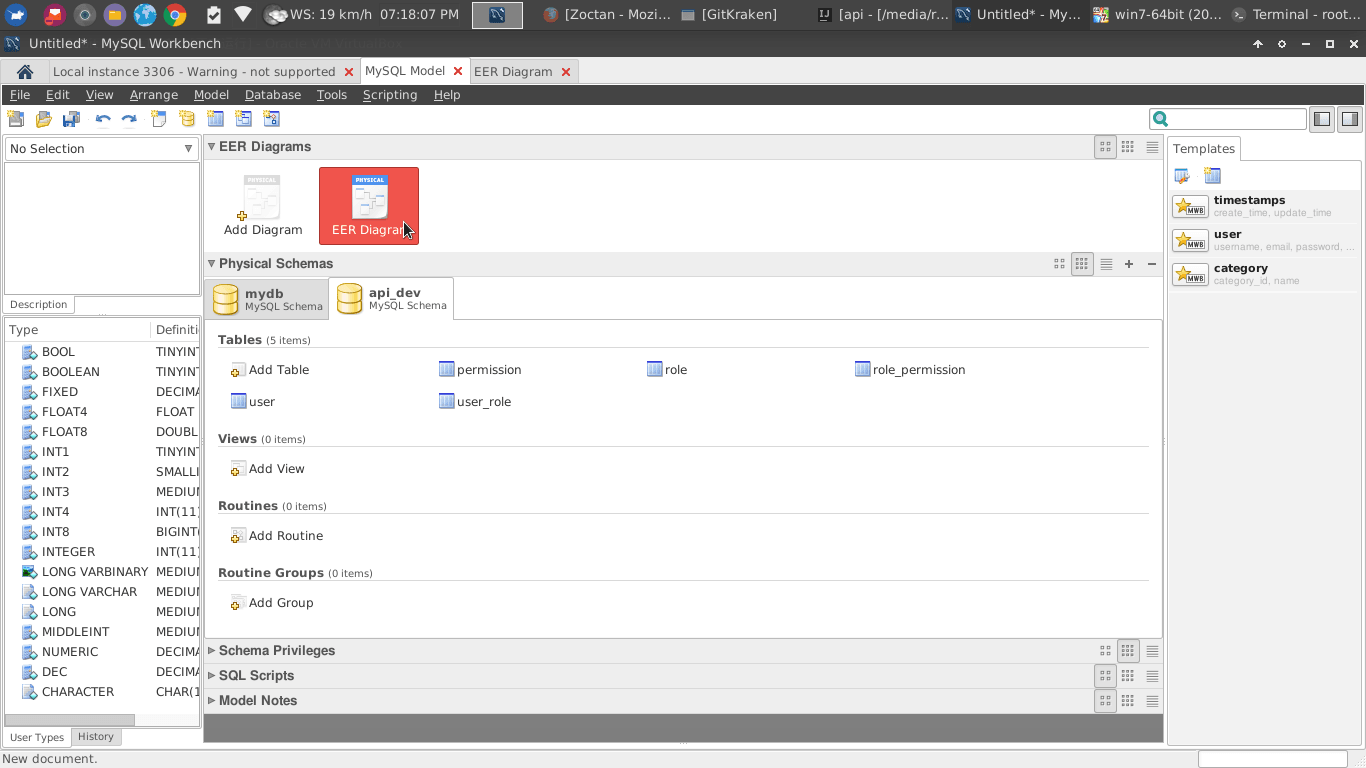This screenshot has height=768, width=1366.
Task: Switch to the mydb schema tab
Action: 267,299
